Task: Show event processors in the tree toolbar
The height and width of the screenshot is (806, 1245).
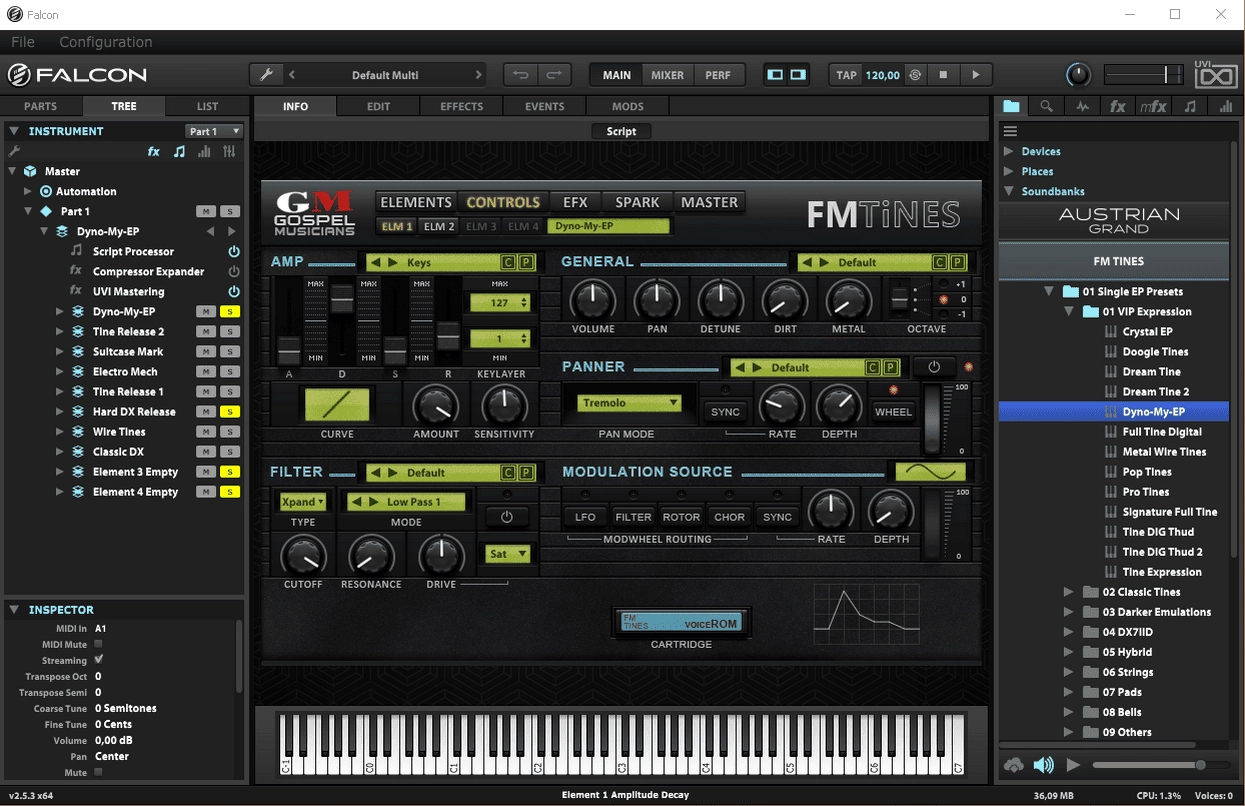Action: [x=179, y=152]
